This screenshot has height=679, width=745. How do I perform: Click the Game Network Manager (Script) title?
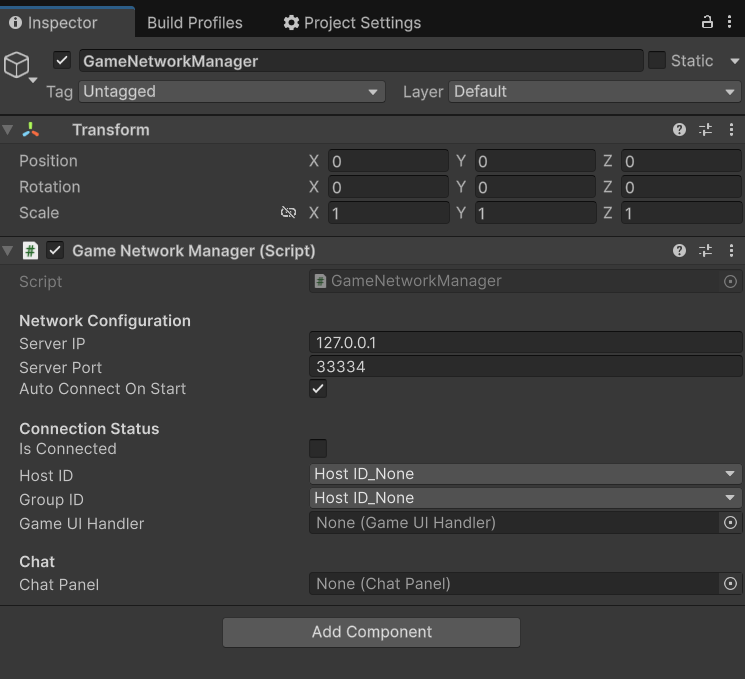tap(193, 251)
